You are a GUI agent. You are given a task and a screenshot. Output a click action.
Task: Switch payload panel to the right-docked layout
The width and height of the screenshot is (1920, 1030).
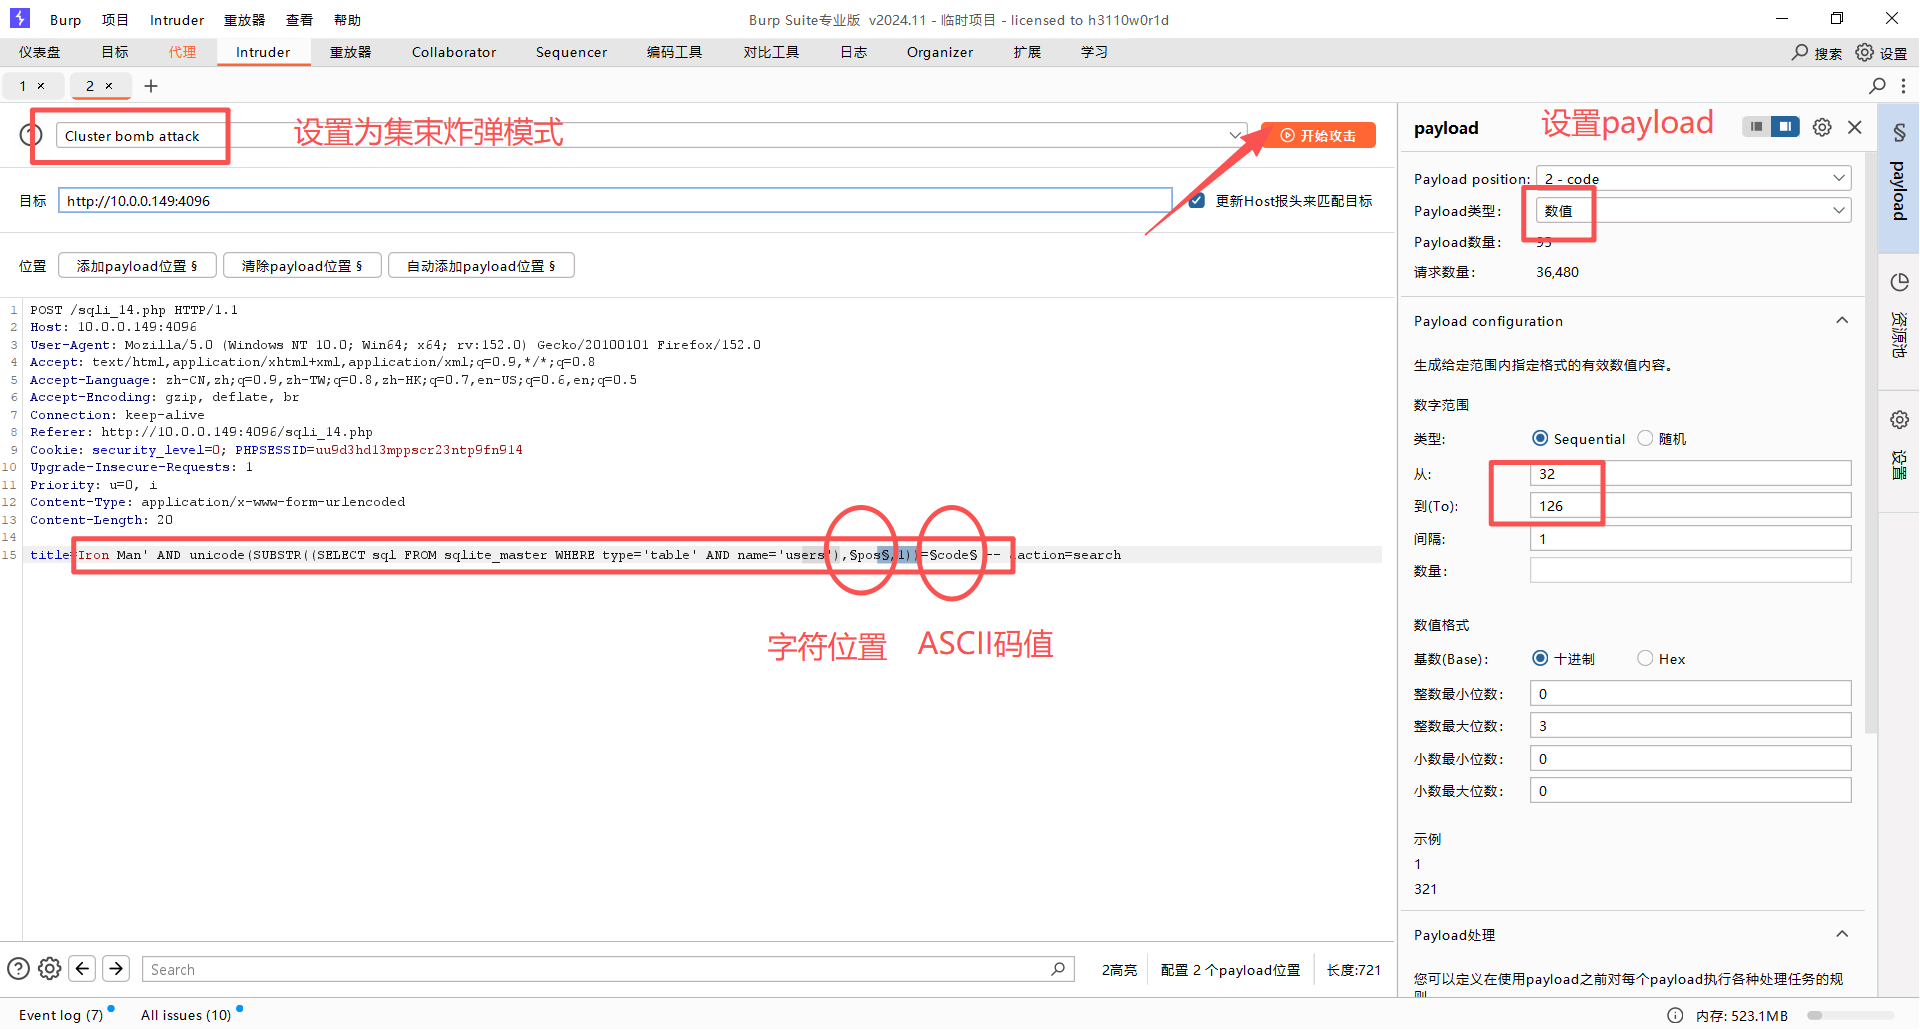[x=1785, y=127]
